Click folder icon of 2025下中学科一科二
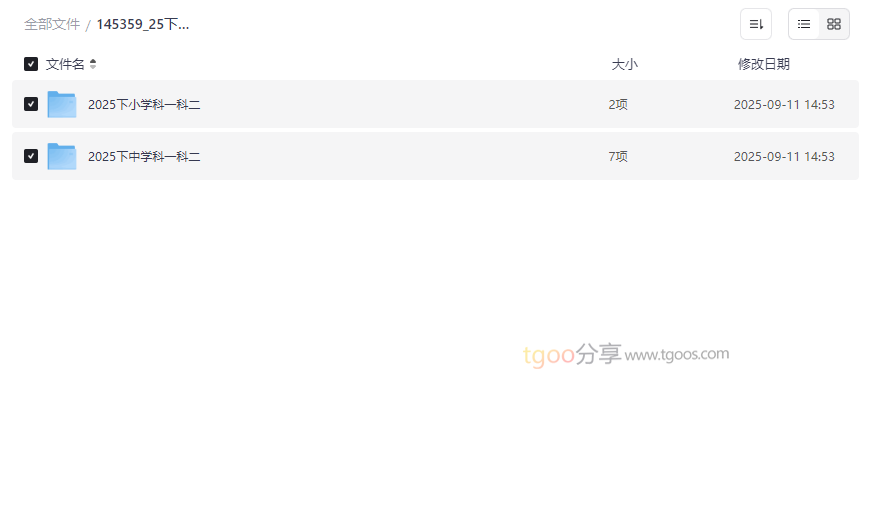The image size is (874, 514). [x=62, y=156]
